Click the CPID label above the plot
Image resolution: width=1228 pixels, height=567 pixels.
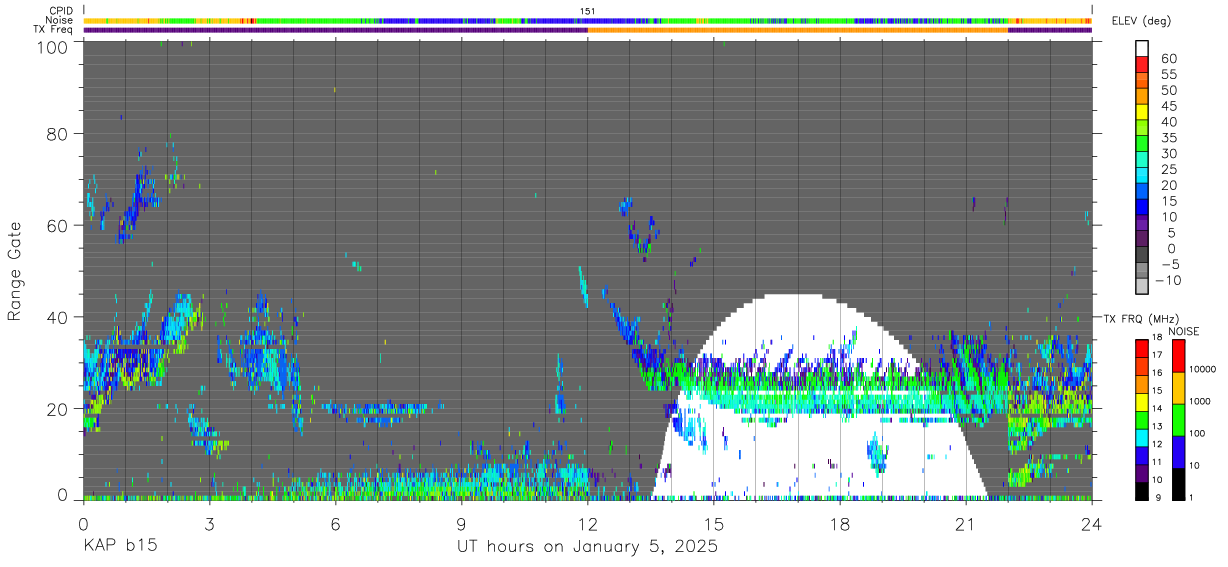62,11
